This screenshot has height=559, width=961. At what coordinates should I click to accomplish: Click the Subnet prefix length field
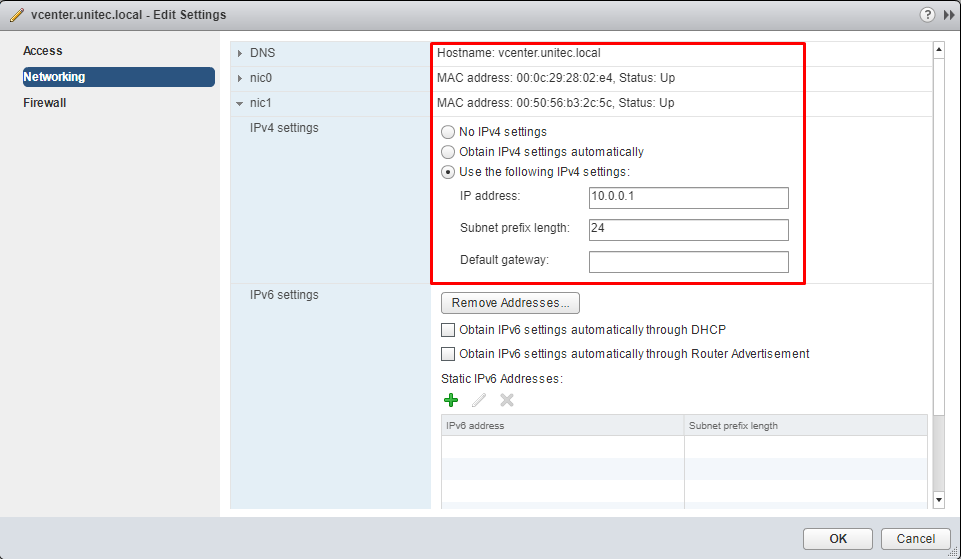[689, 230]
